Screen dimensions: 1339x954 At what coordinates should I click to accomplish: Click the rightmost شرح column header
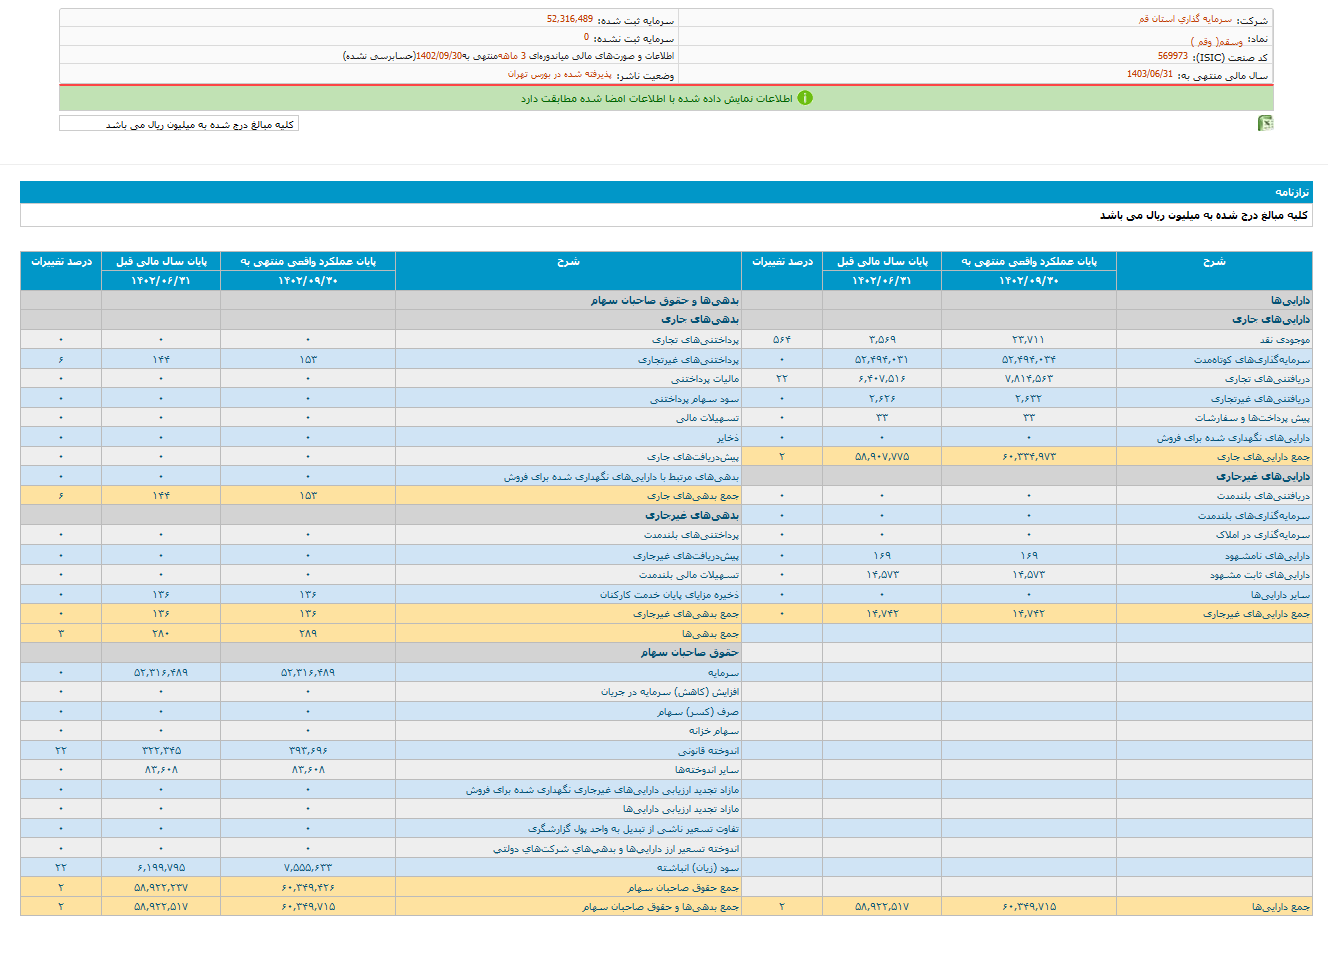click(1213, 261)
